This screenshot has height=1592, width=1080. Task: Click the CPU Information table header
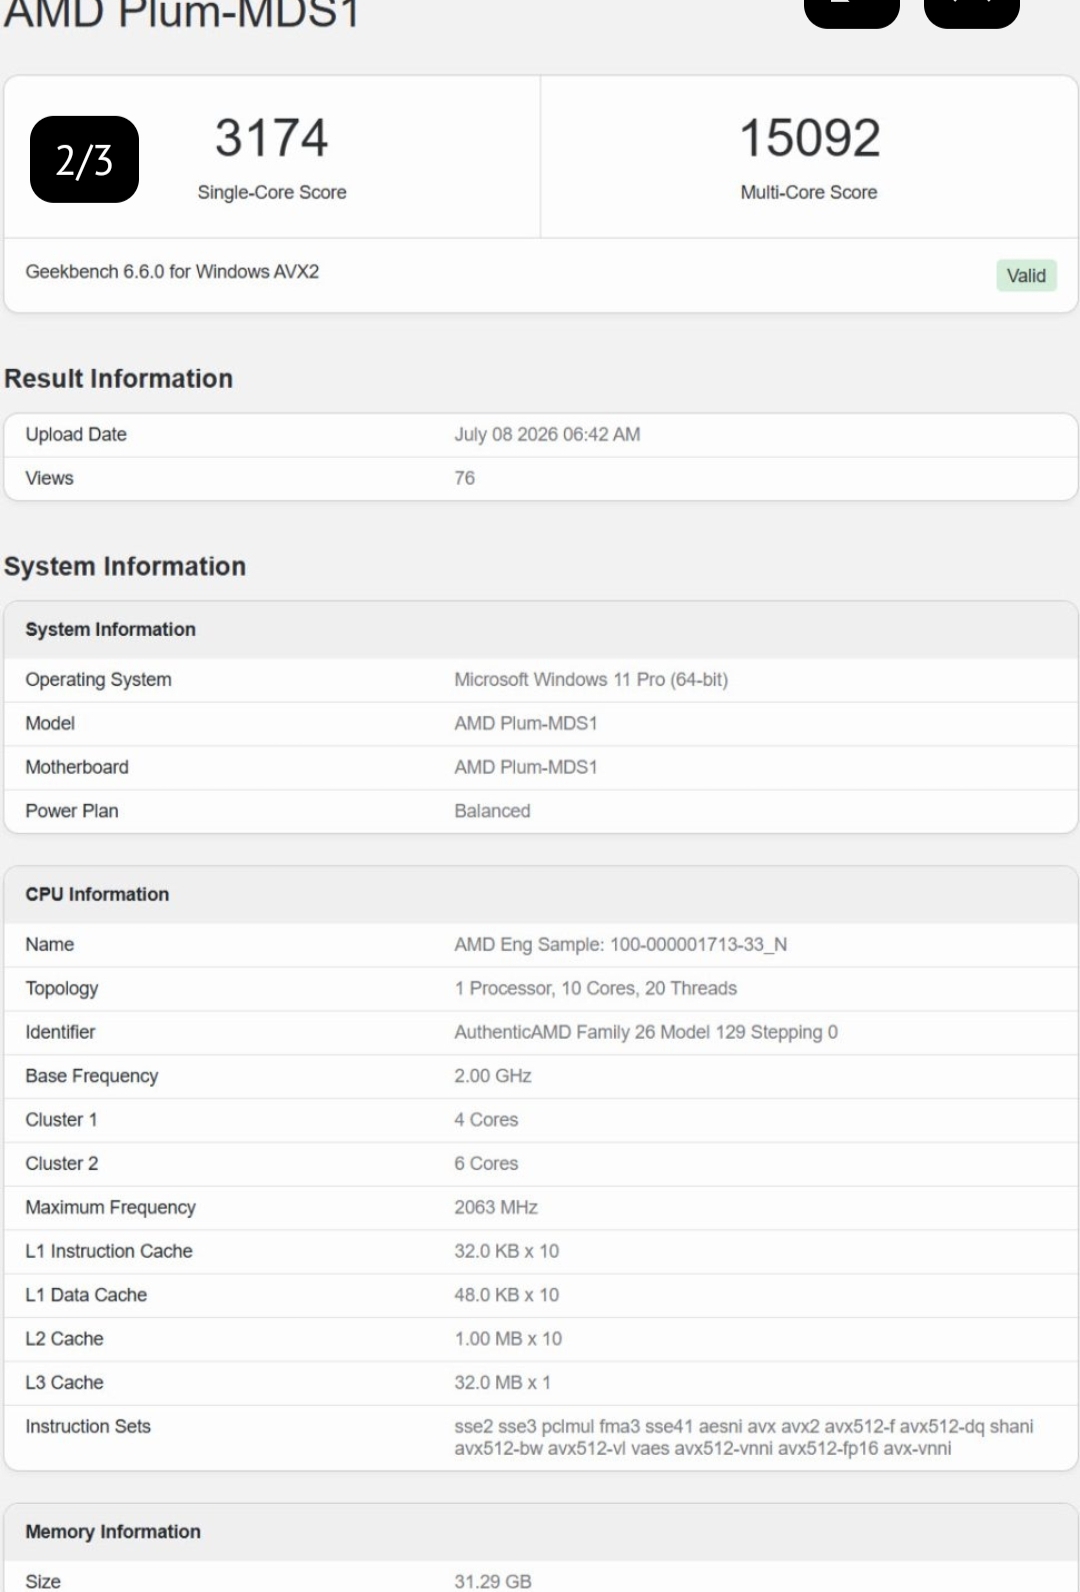[x=97, y=894]
